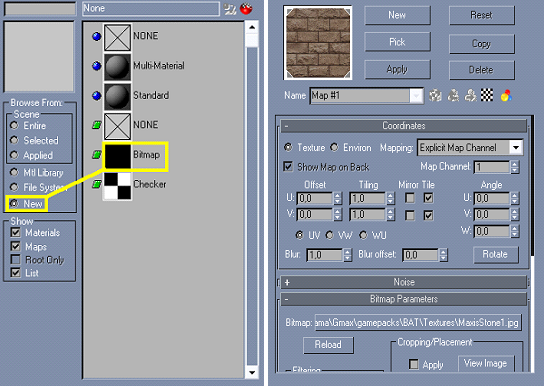Select the Multi-Material entry
This screenshot has width=544, height=386.
coord(159,66)
